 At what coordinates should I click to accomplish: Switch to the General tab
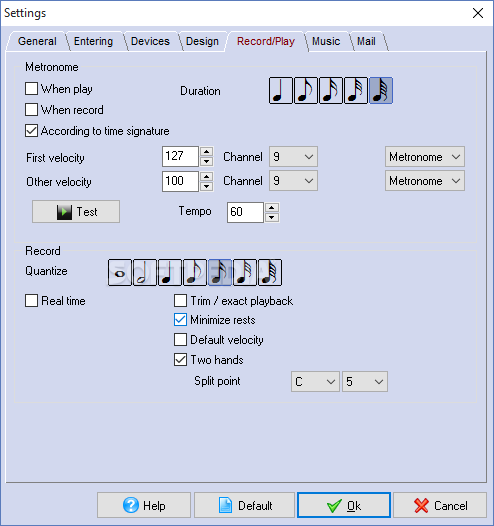tap(37, 41)
